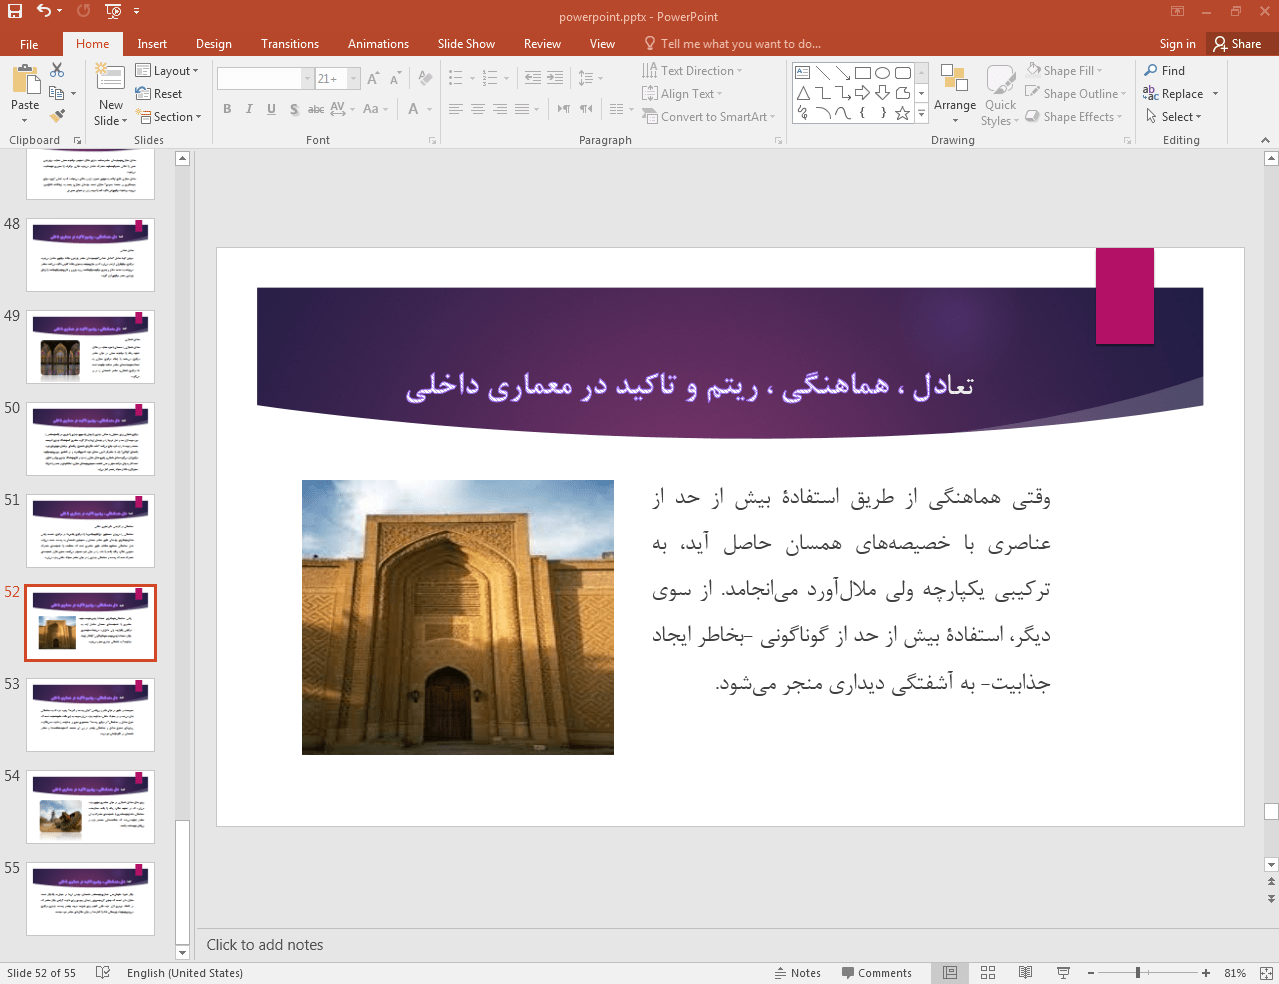Toggle Italic formatting
The image size is (1279, 984).
click(x=249, y=109)
